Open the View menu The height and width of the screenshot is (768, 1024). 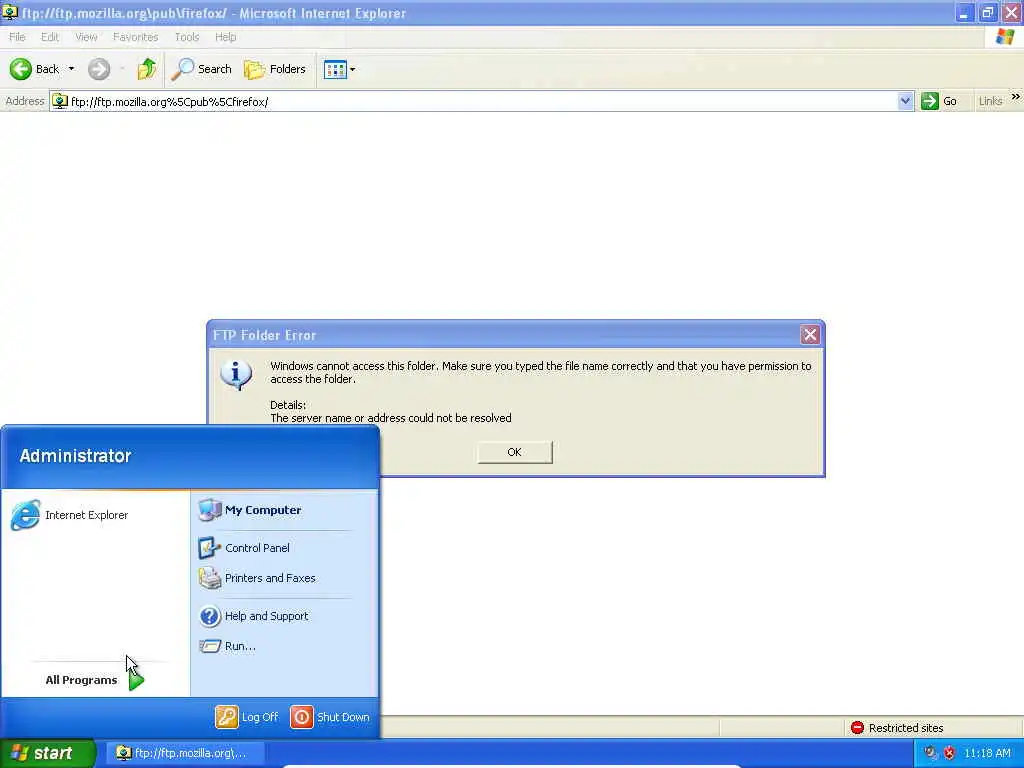pos(86,37)
